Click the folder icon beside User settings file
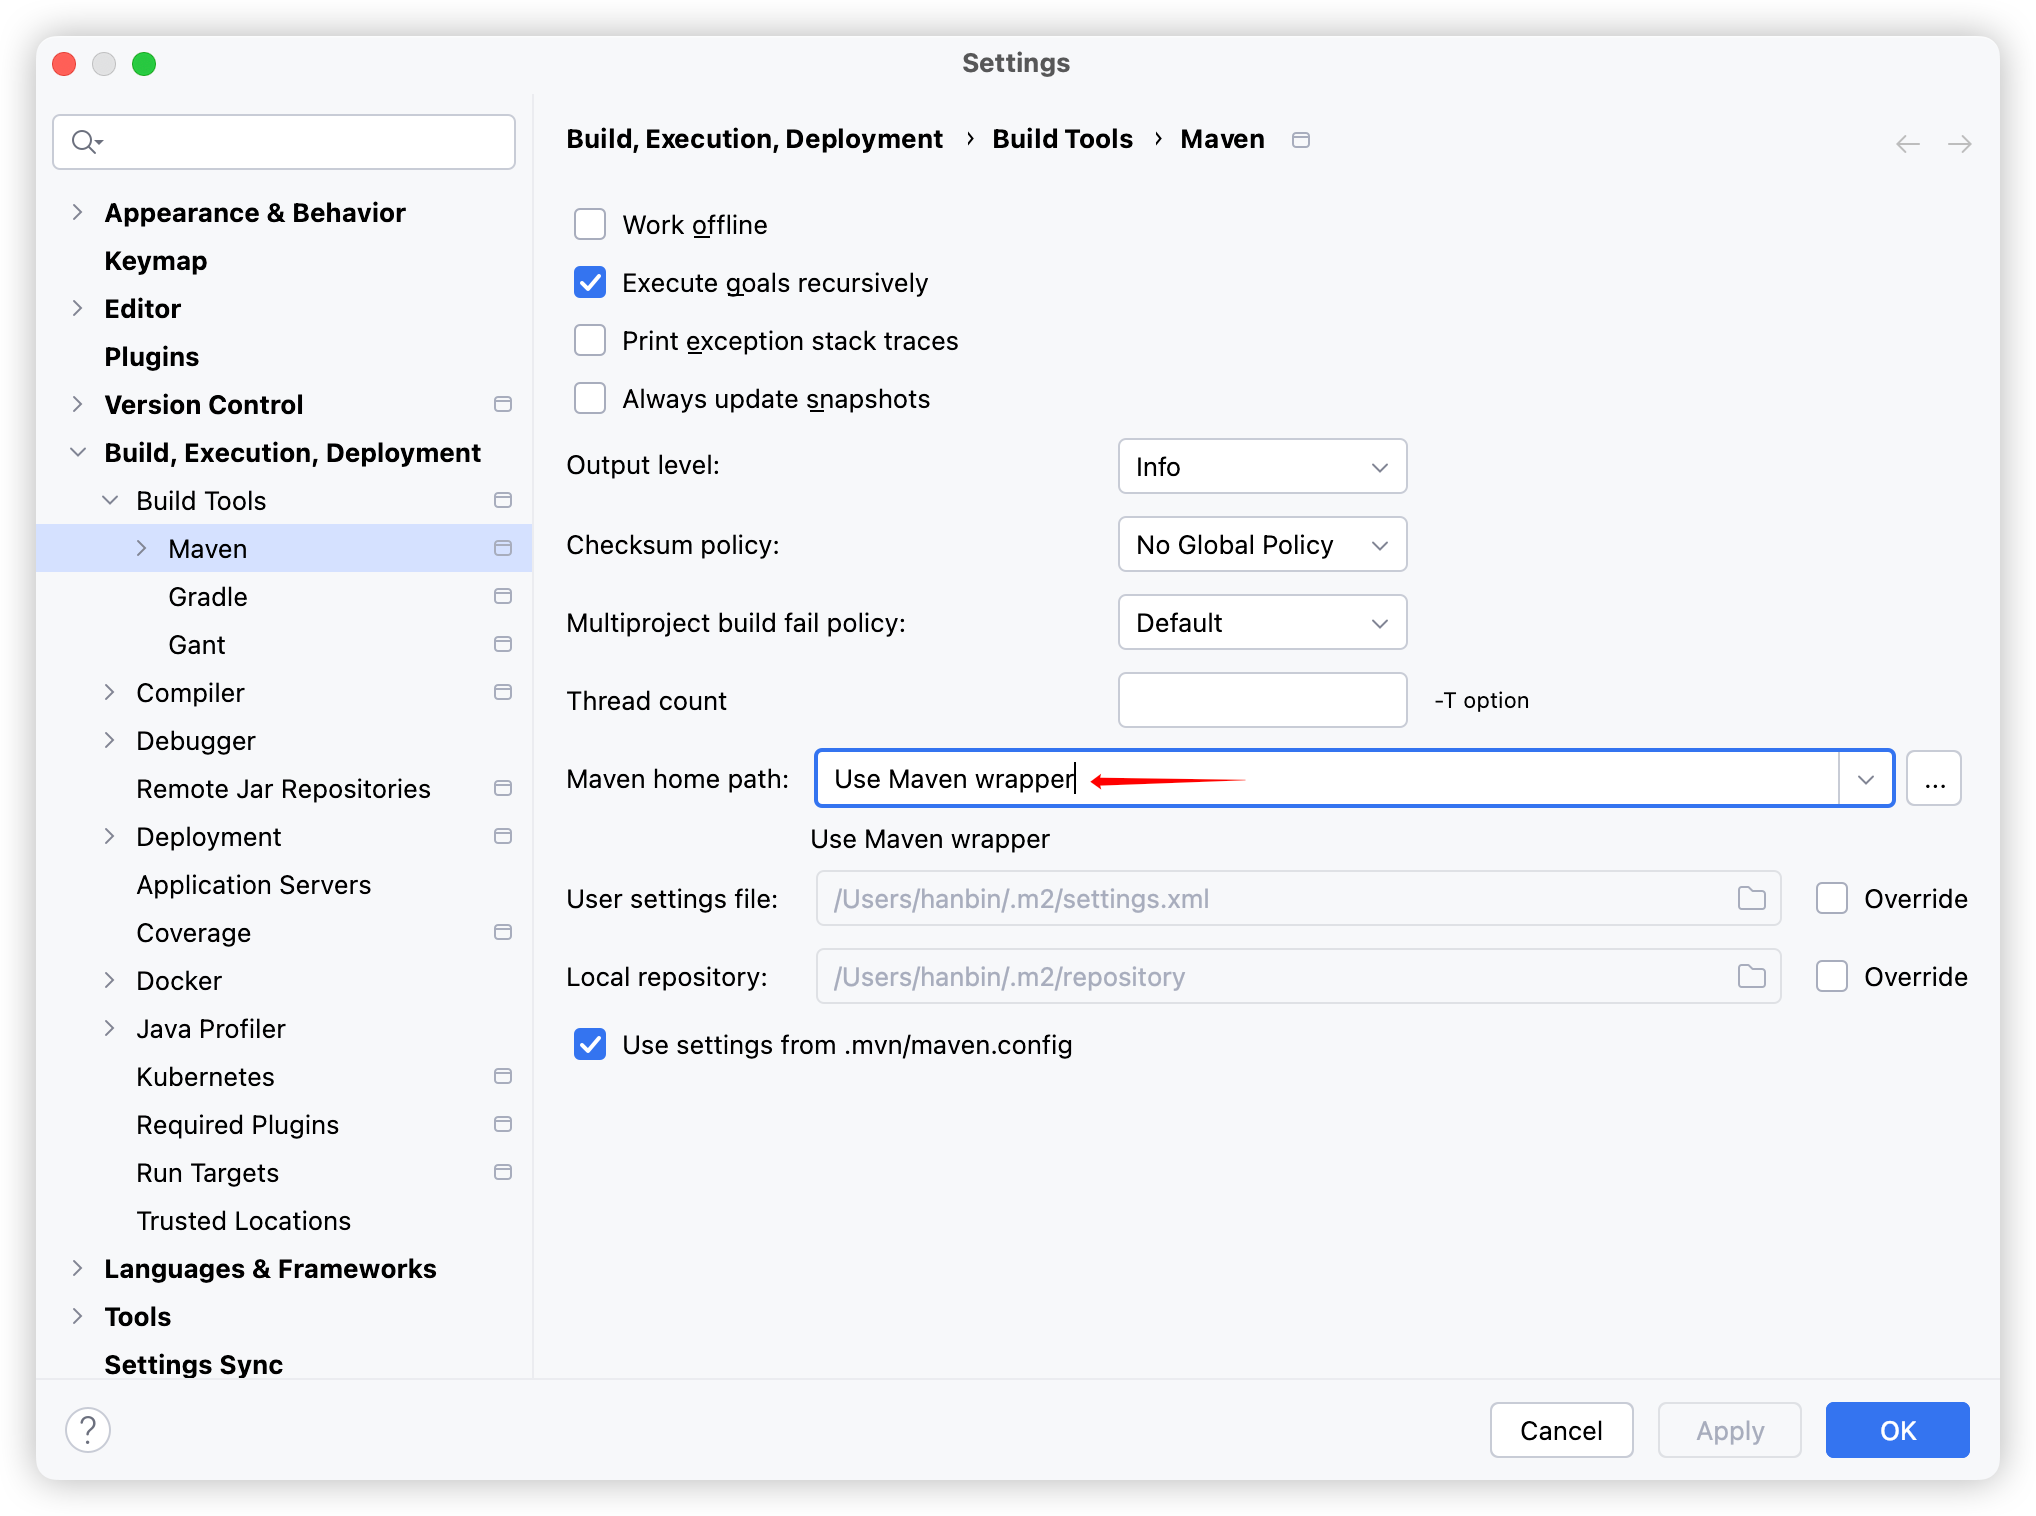Screen dimensions: 2036x1516 (1750, 898)
